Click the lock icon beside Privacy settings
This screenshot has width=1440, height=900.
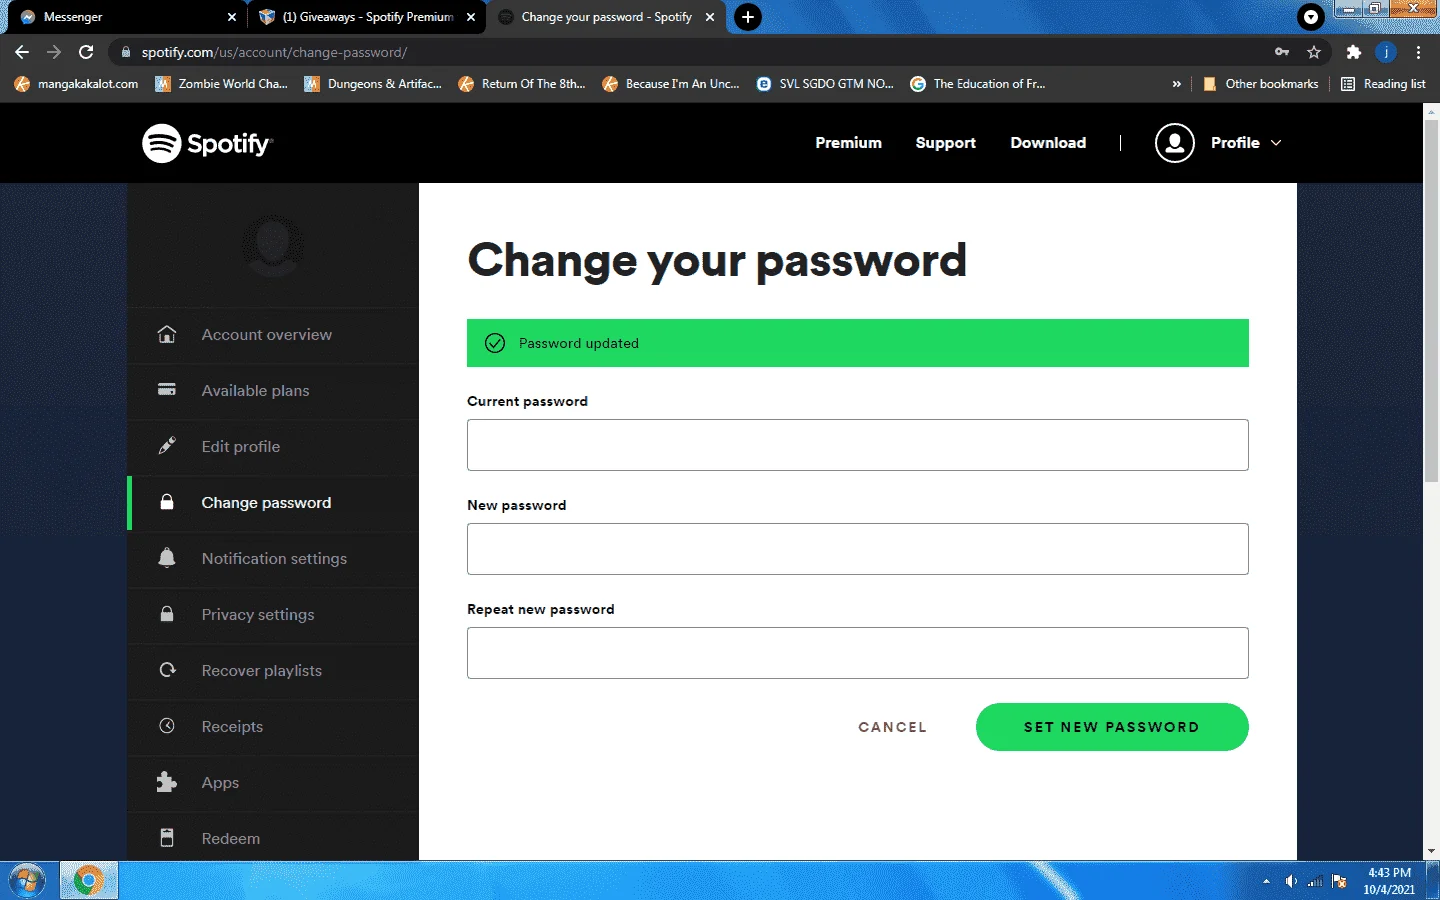[x=167, y=614]
